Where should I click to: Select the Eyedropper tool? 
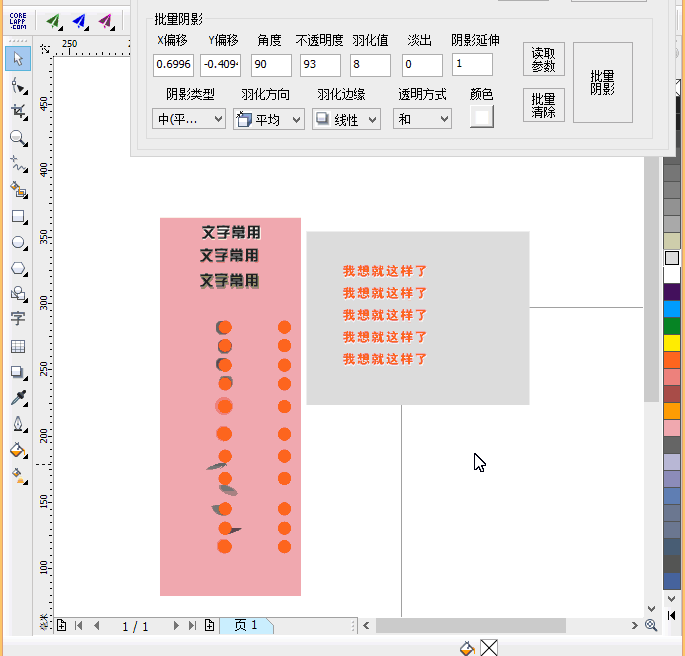[18, 398]
